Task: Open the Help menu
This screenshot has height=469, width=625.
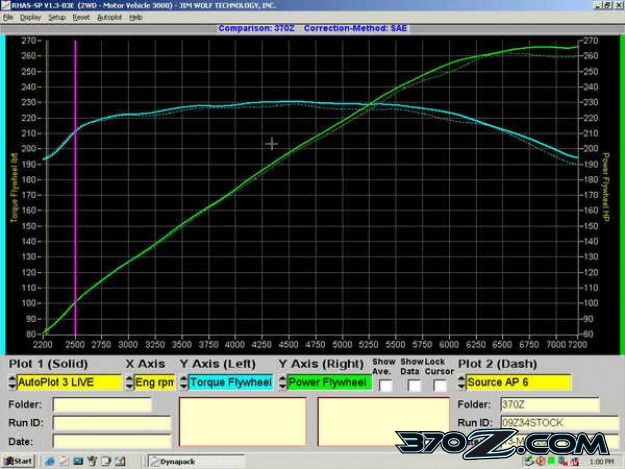Action: point(136,18)
